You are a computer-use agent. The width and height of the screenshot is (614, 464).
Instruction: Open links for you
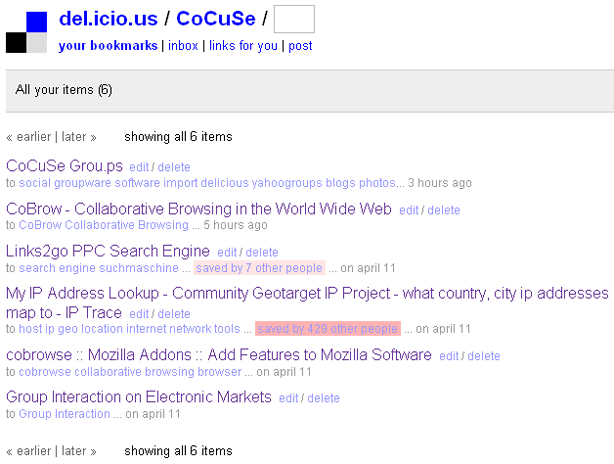click(x=243, y=46)
